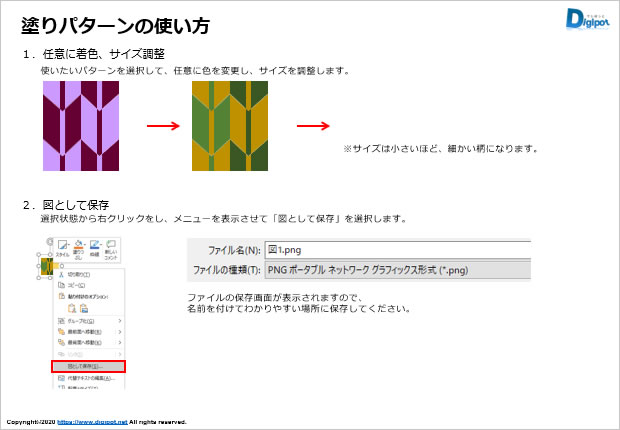
Task: Click the green and gold pattern swatch
Action: pyautogui.click(x=230, y=126)
